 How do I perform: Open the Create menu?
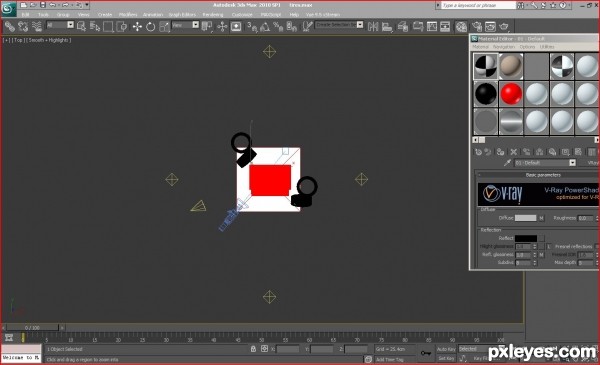point(105,15)
